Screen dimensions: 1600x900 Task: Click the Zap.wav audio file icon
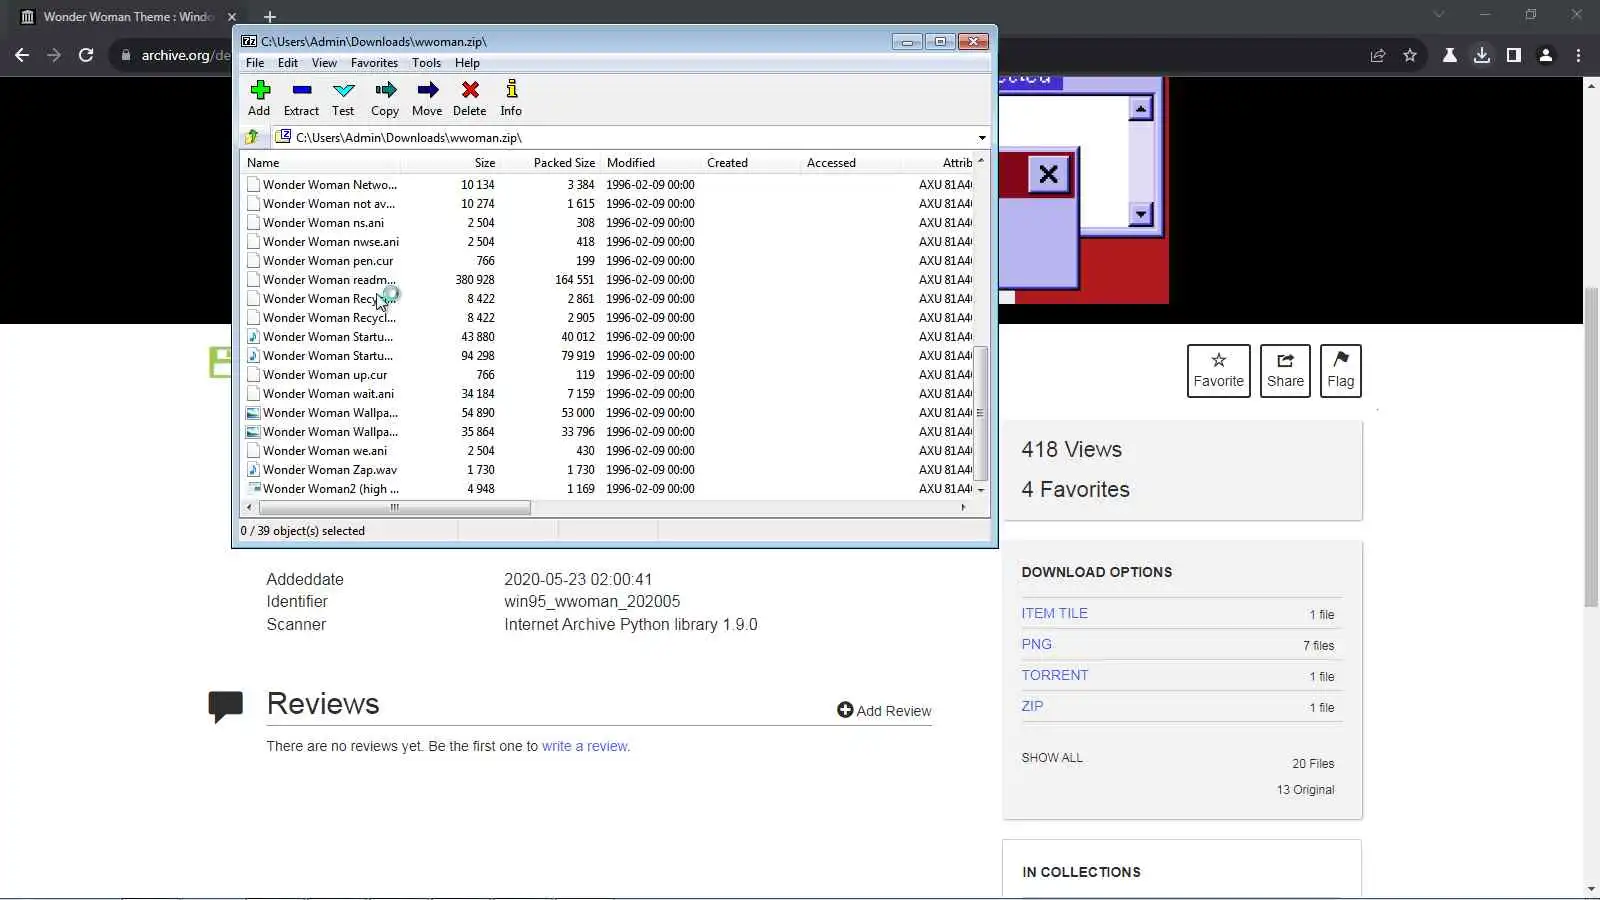[253, 470]
